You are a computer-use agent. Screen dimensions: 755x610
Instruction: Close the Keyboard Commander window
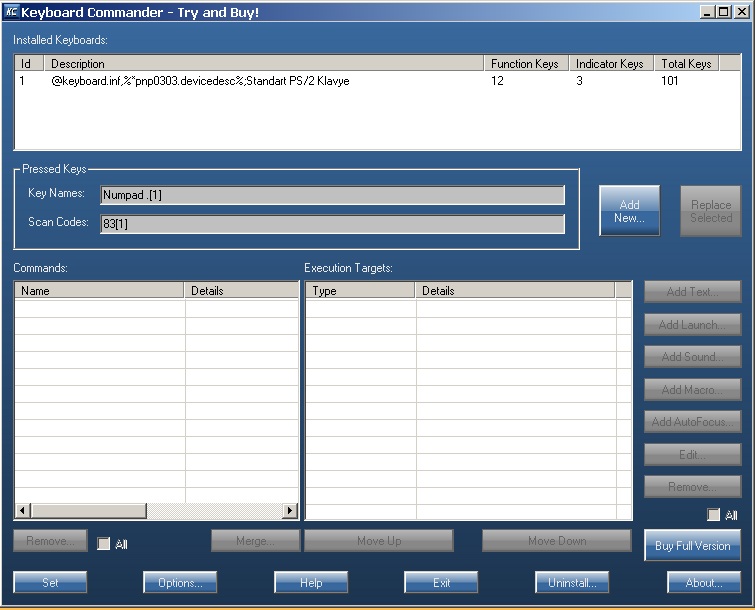point(742,12)
